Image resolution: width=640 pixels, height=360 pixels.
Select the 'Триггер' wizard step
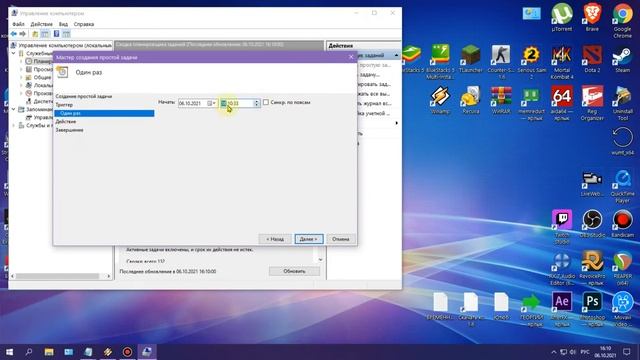point(64,105)
